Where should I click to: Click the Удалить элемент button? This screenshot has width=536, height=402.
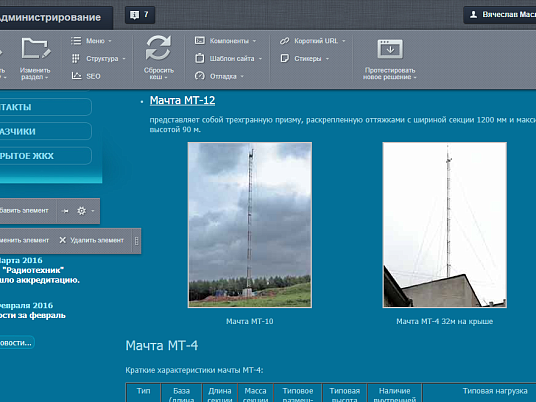tap(91, 240)
